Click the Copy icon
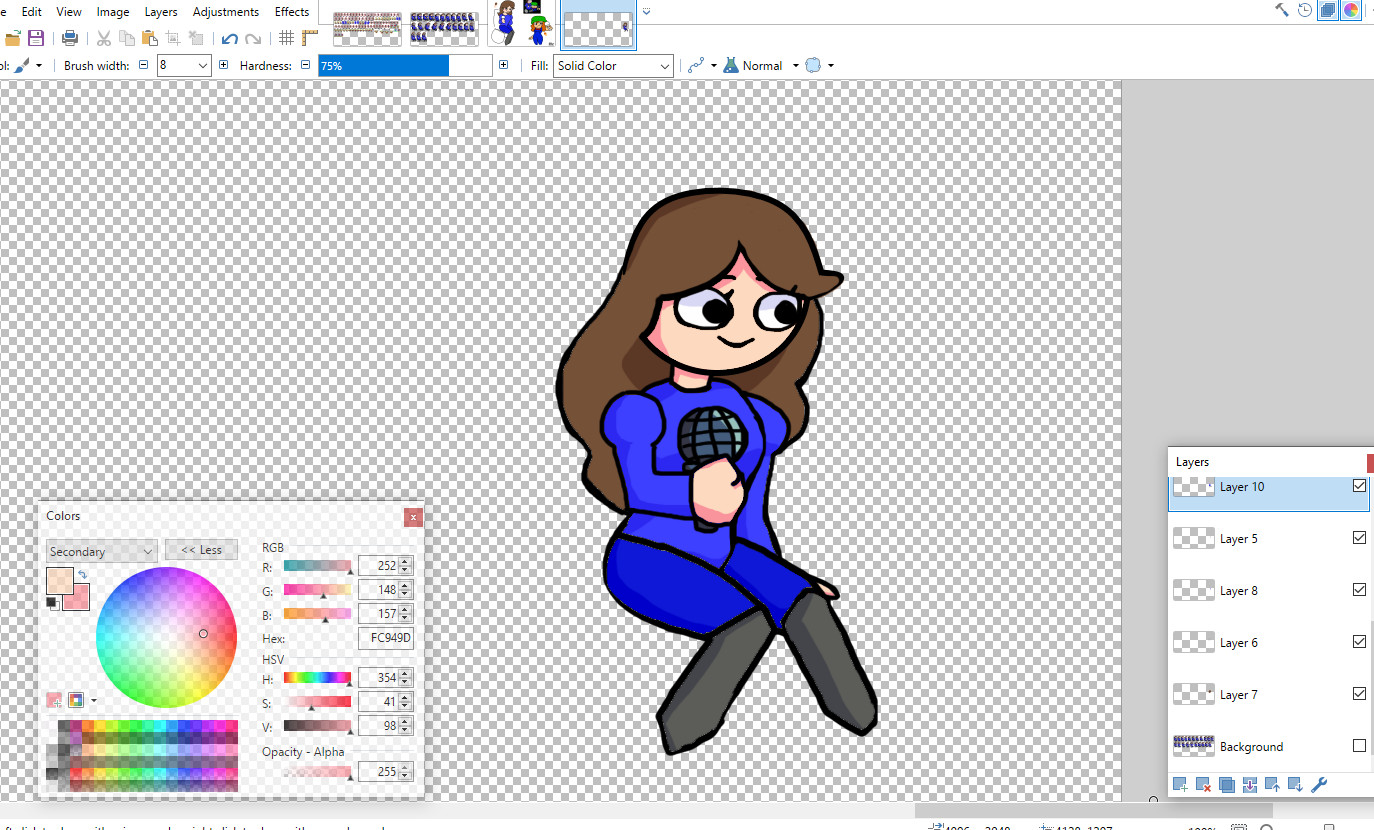The height and width of the screenshot is (830, 1374). (x=127, y=38)
